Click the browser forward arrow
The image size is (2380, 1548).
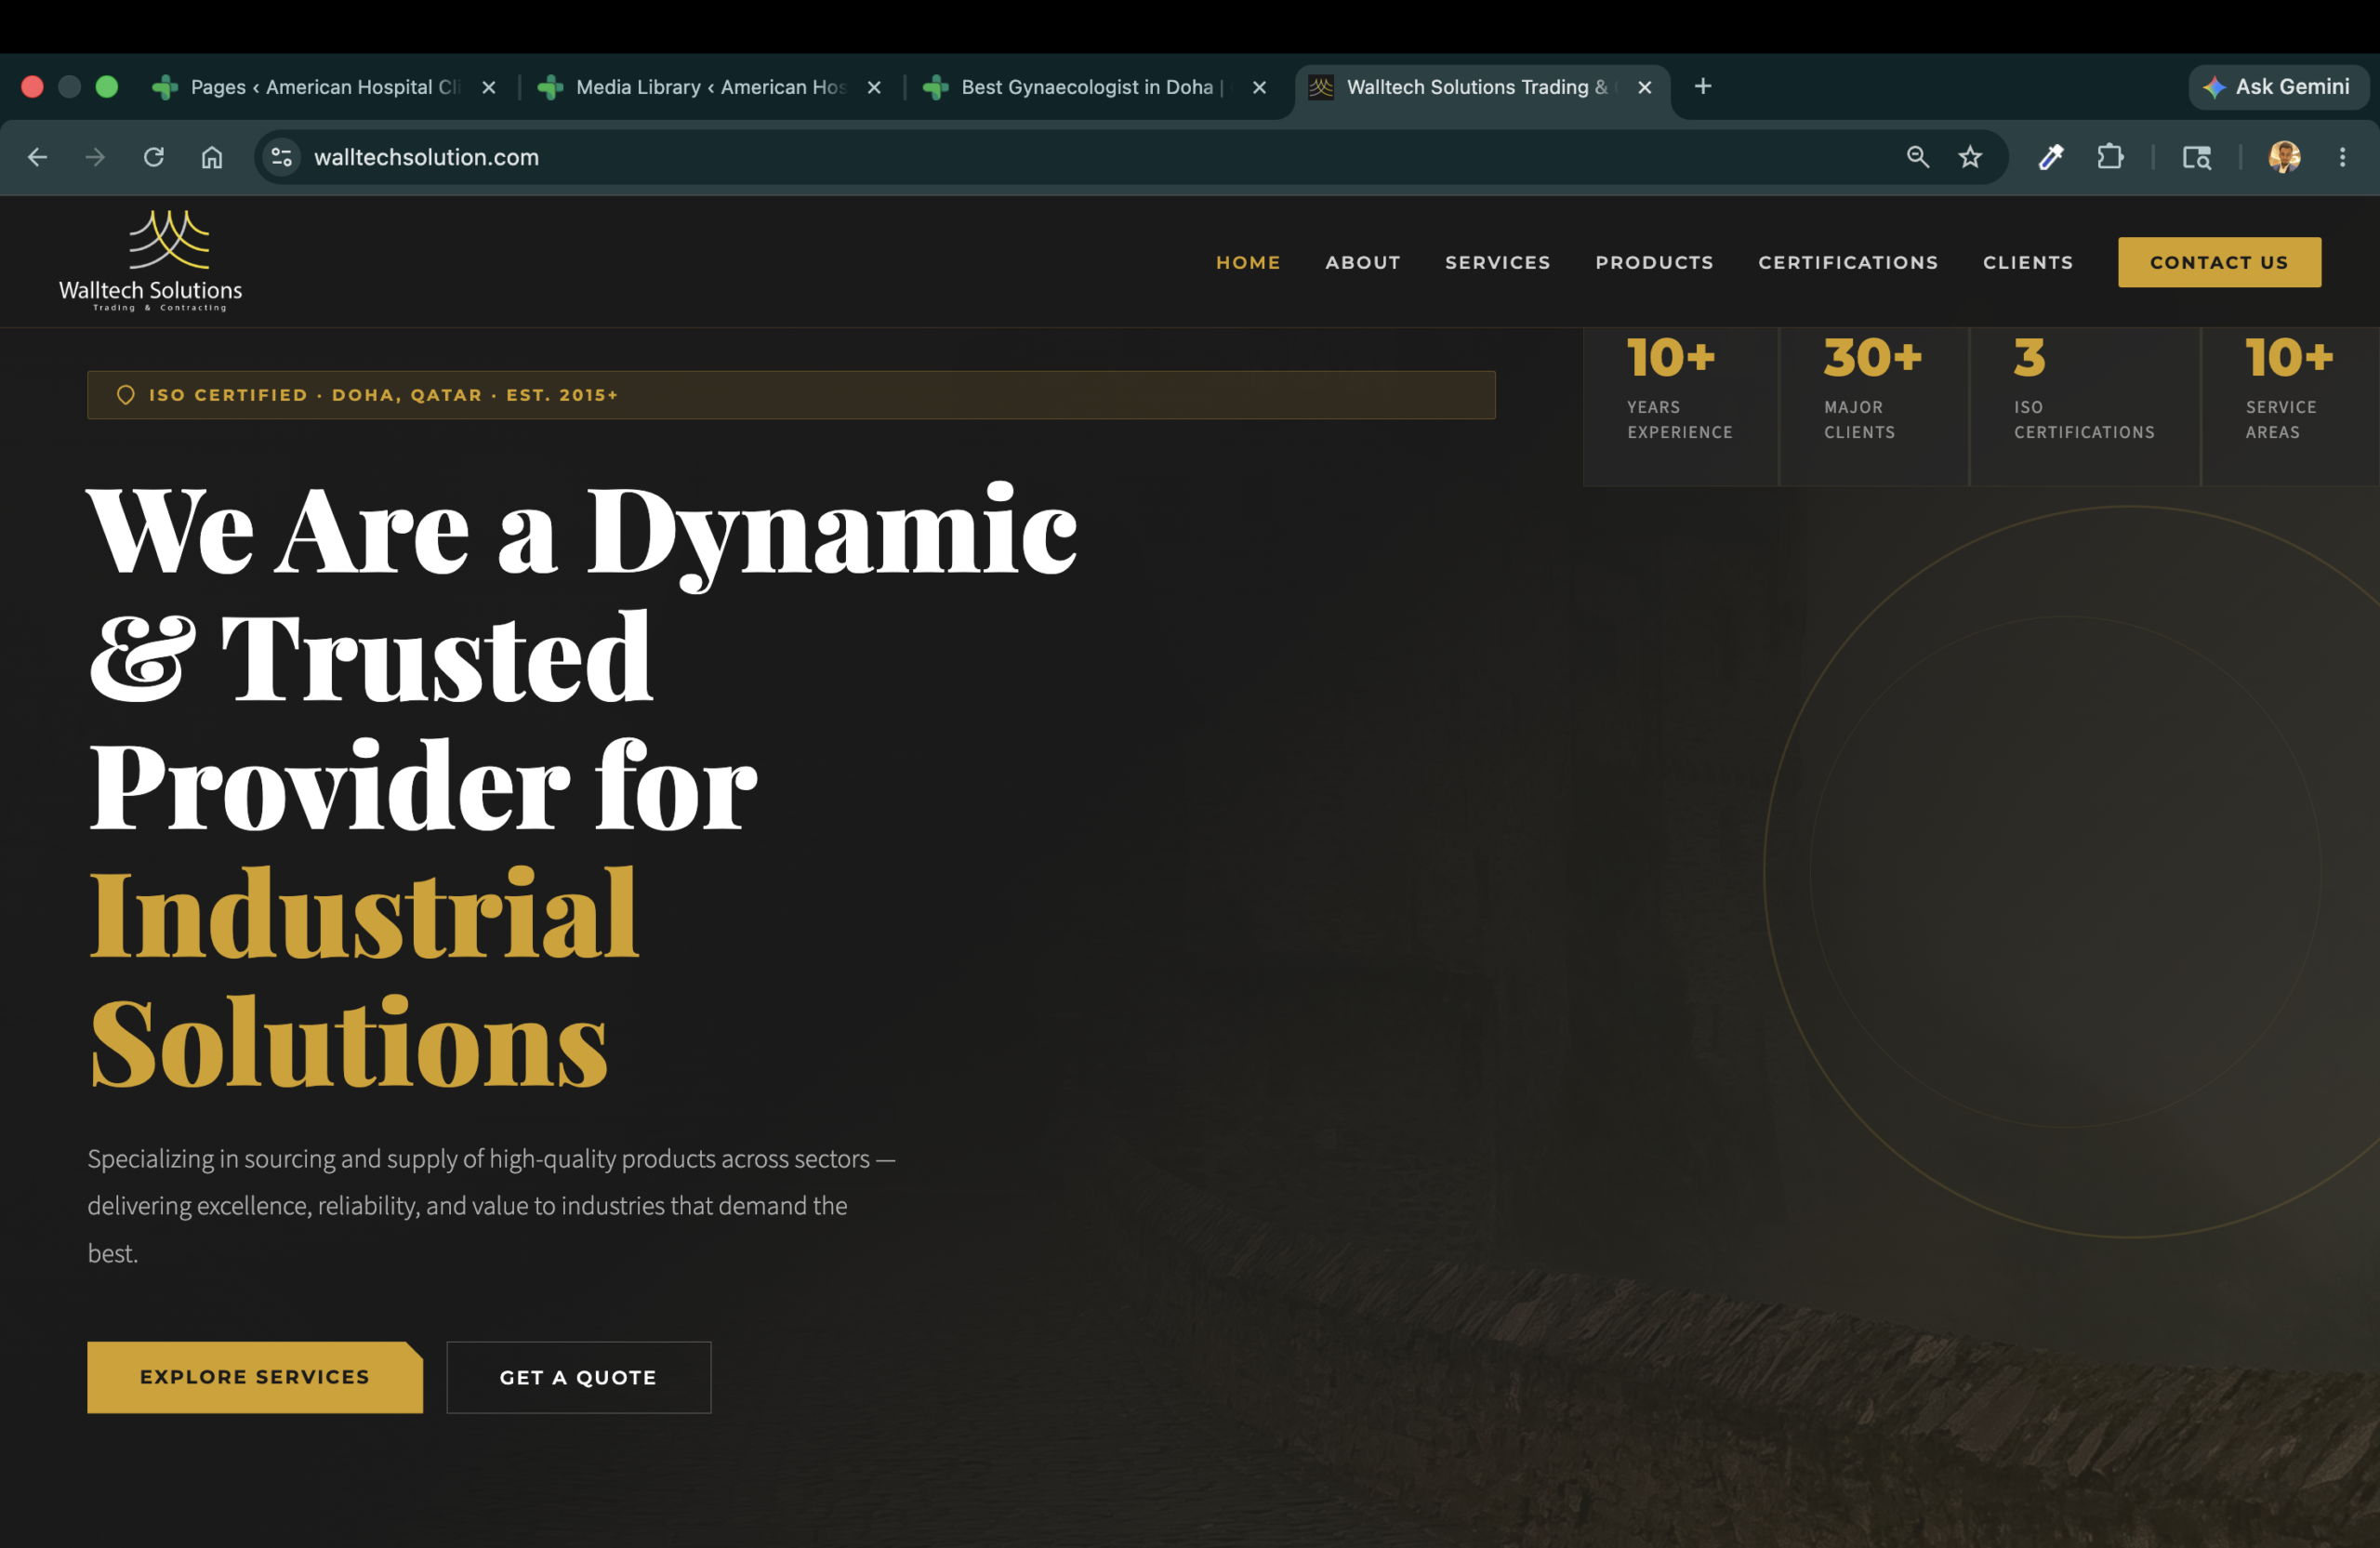tap(95, 157)
